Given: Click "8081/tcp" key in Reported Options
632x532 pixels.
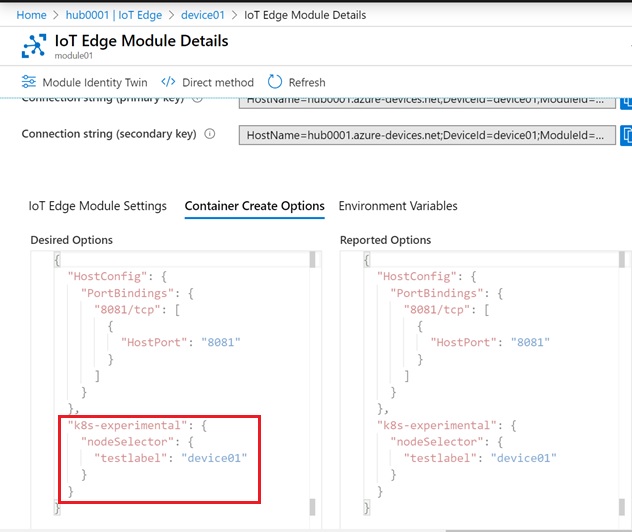Looking at the screenshot, I should (437, 310).
